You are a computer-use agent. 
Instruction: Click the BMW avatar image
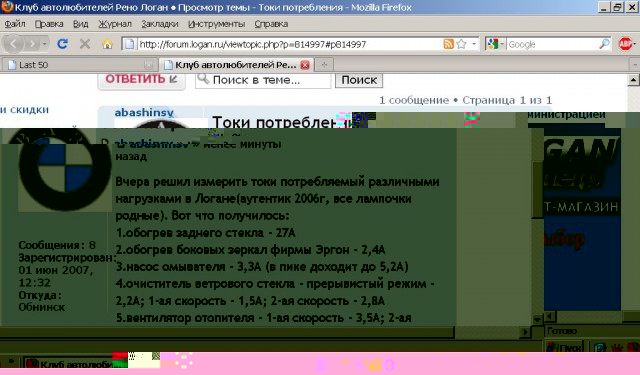65,171
